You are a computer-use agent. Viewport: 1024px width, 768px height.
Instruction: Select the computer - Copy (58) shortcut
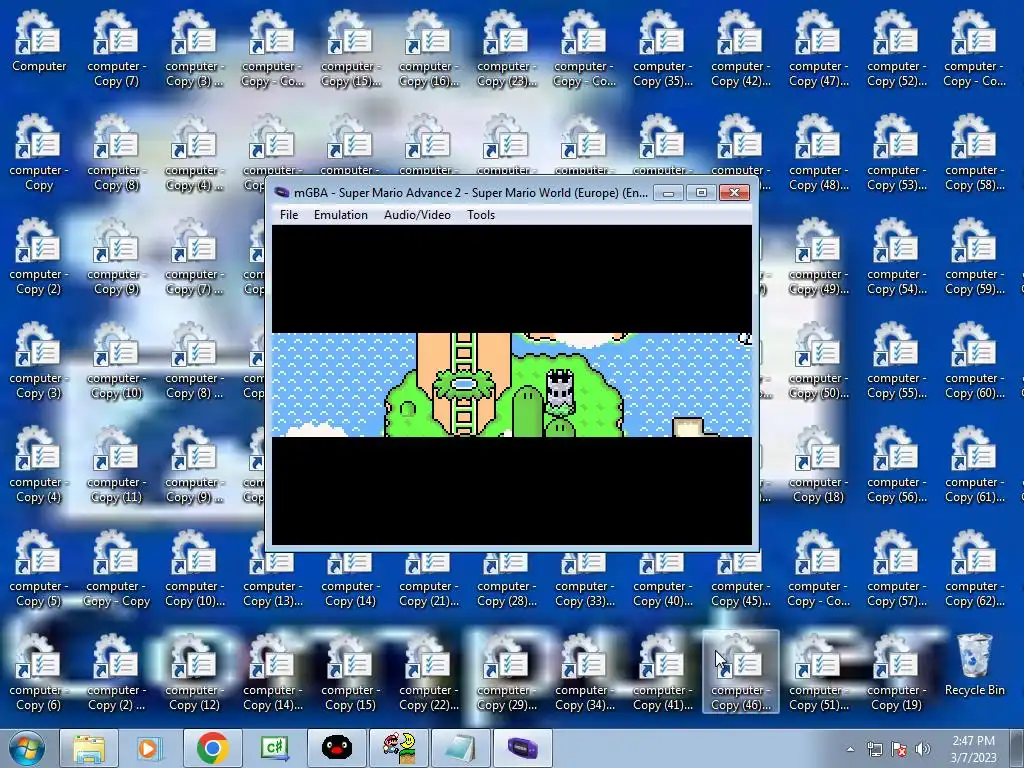(x=974, y=152)
